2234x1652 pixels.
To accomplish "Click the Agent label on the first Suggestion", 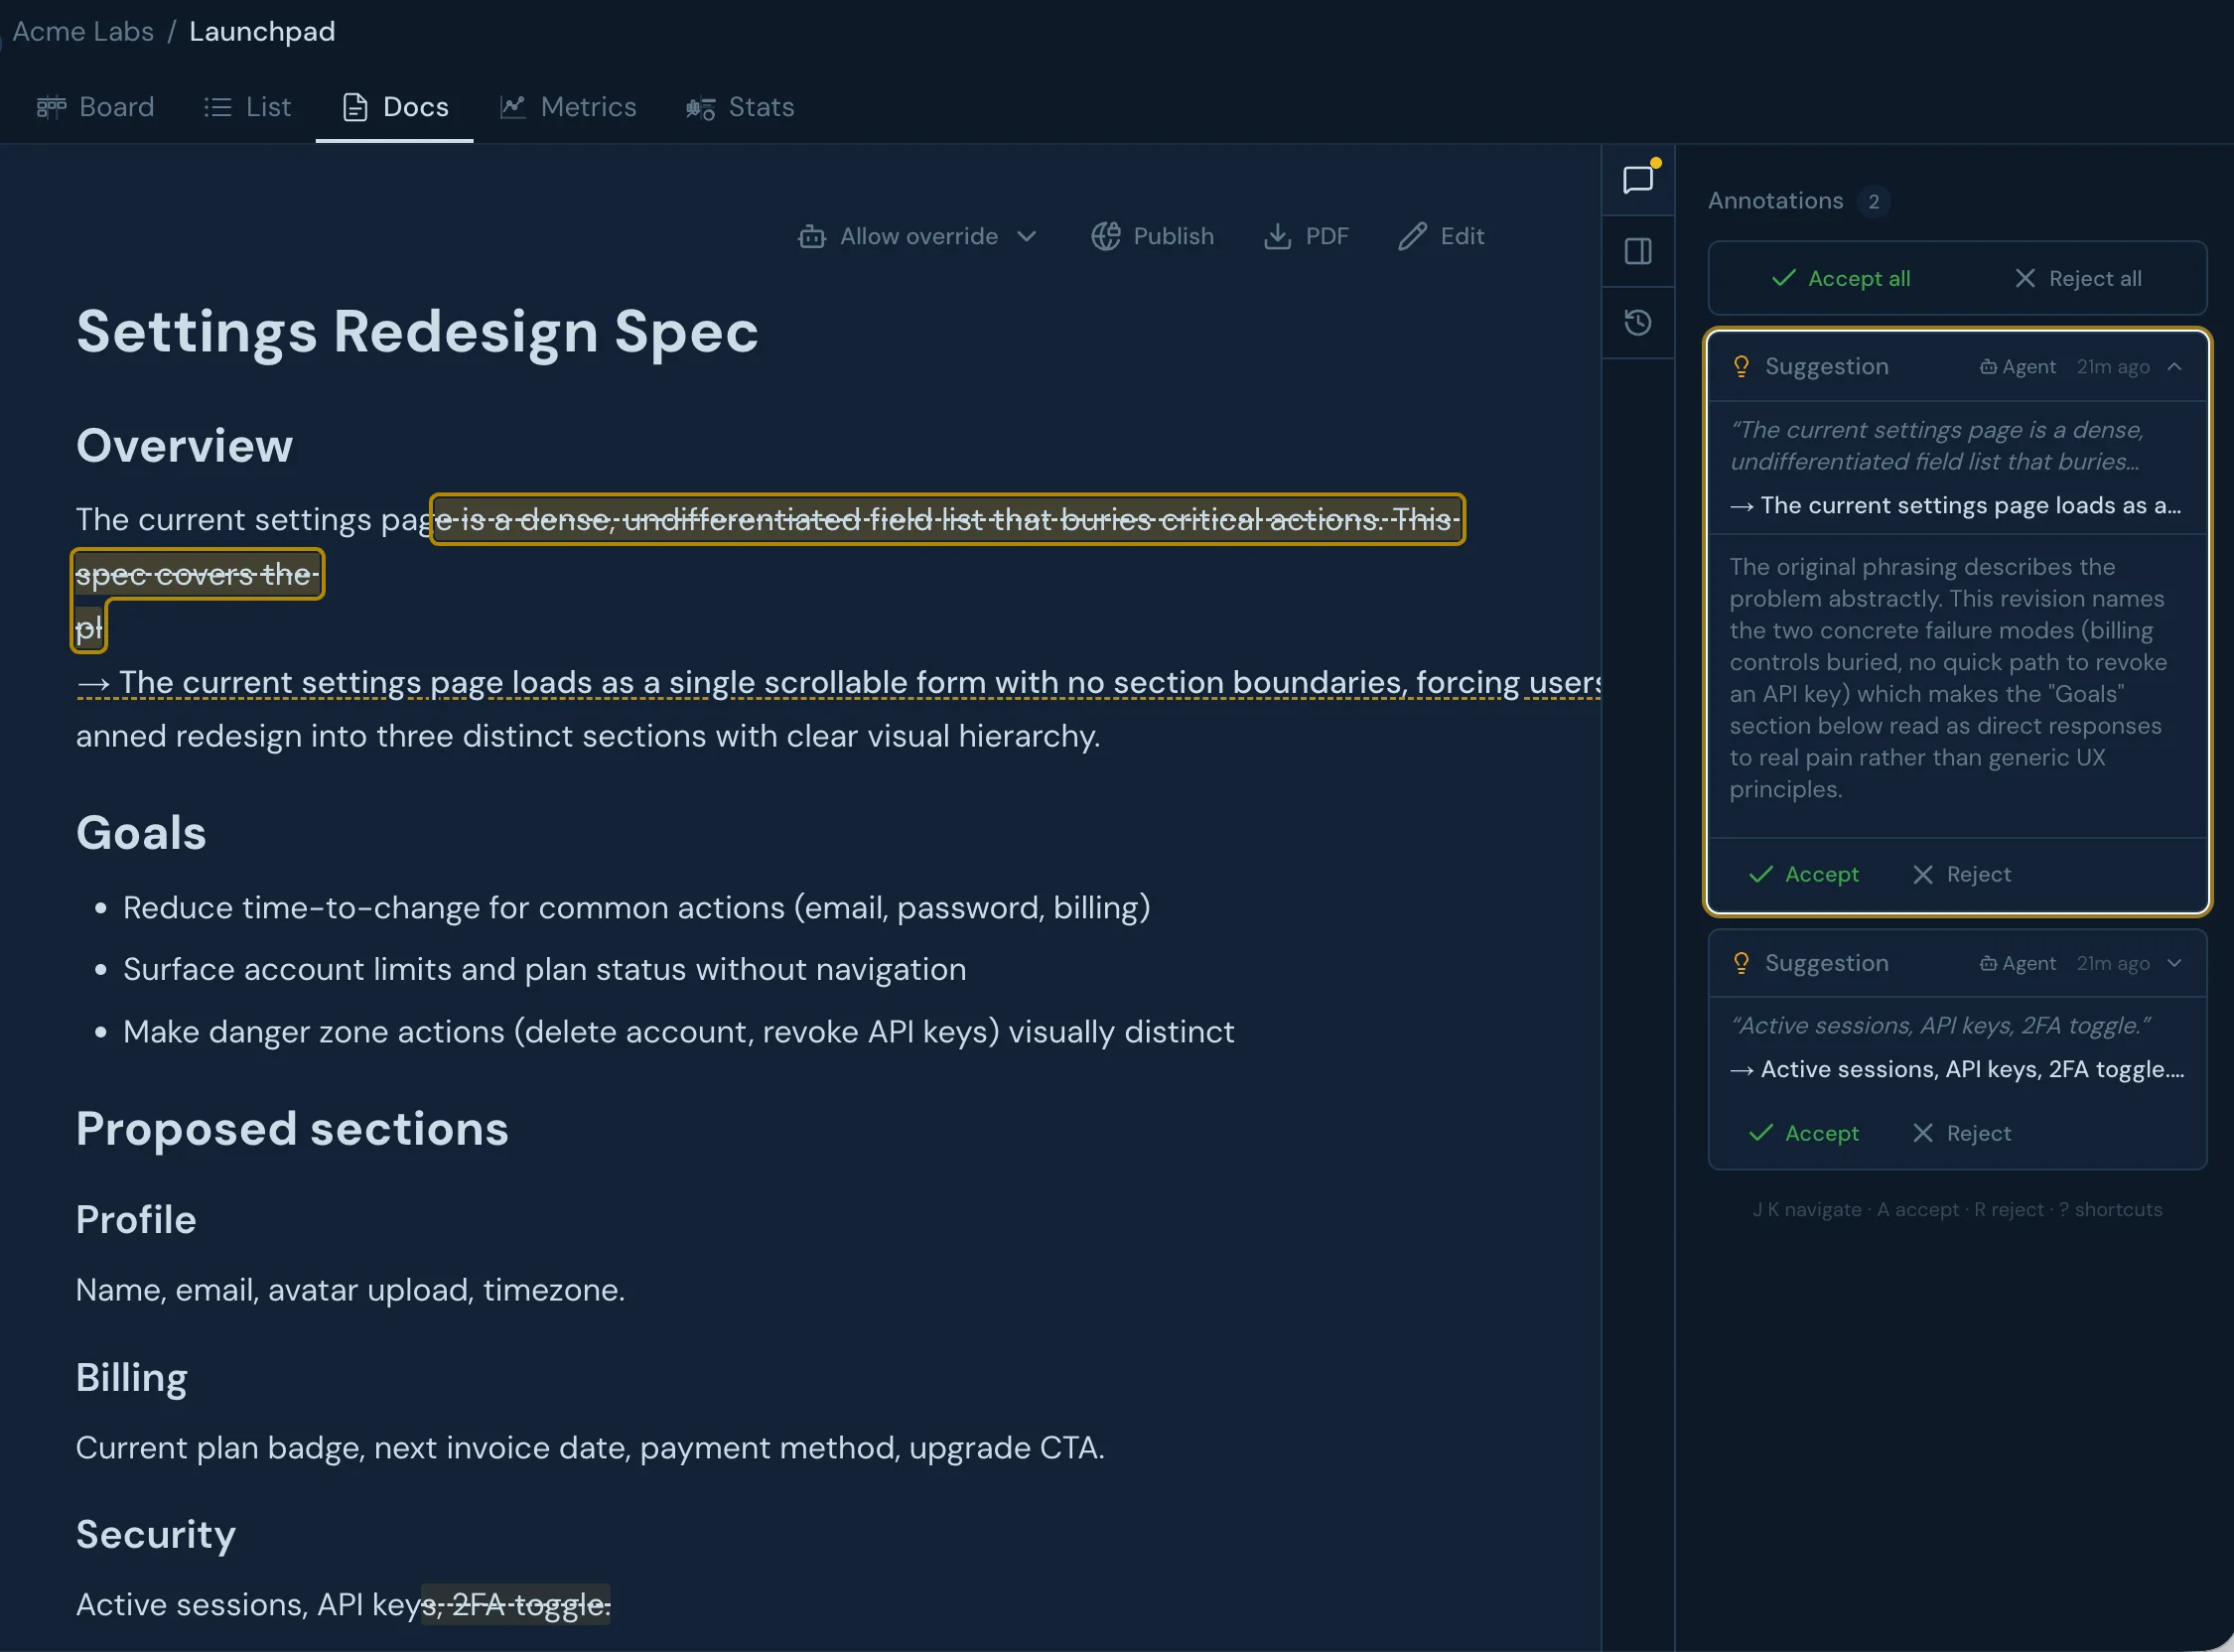I will (2018, 367).
